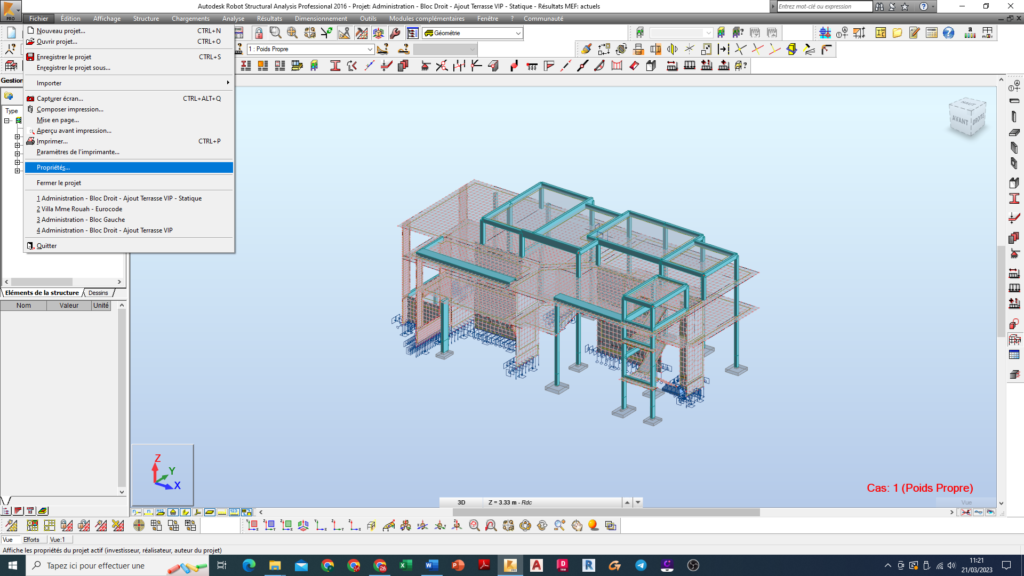Click the padlock icon on the top toolbar
Viewport: 1024px width, 576px height.
click(x=258, y=32)
